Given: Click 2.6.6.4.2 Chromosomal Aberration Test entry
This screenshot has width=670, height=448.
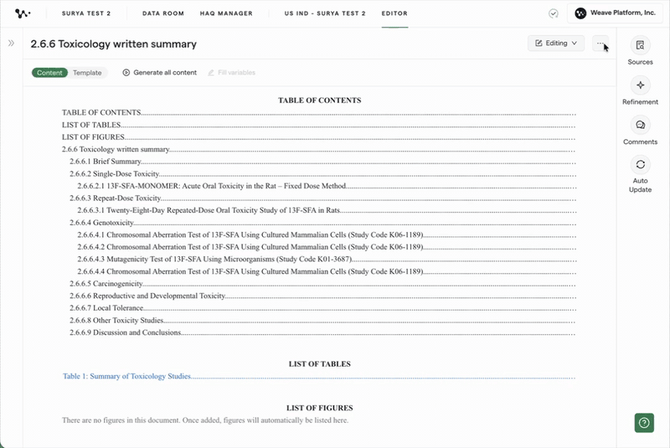Looking at the screenshot, I should (327, 247).
